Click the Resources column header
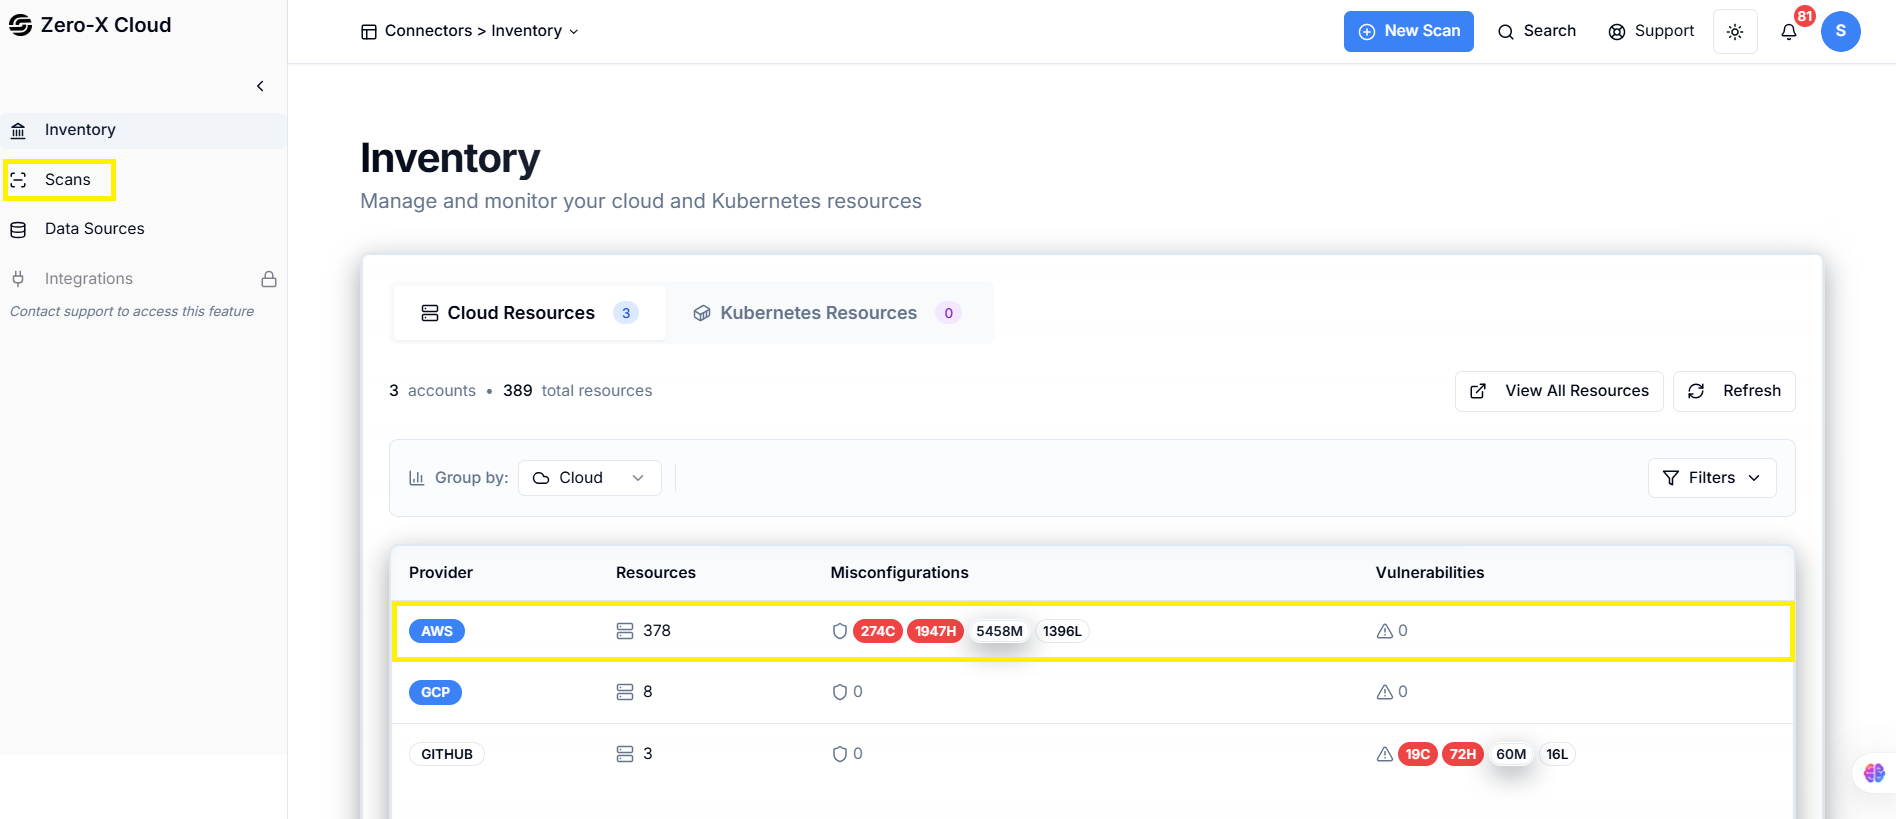Viewport: 1896px width, 819px height. [x=656, y=573]
